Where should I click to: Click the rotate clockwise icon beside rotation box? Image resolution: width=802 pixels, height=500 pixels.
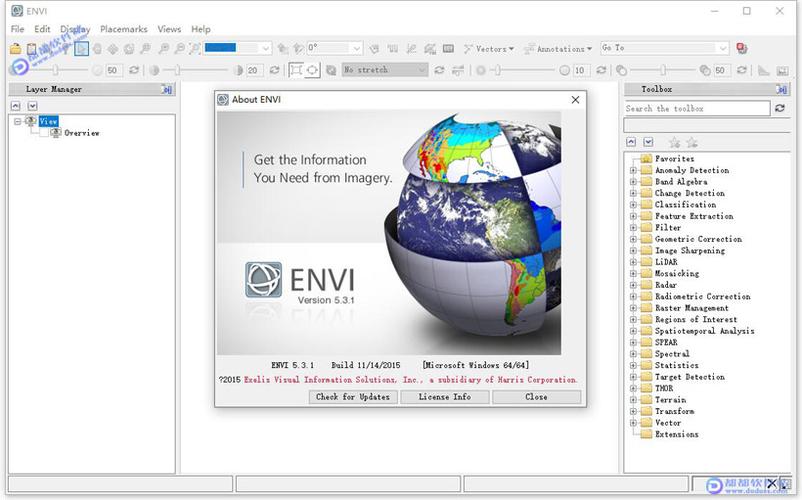click(x=298, y=49)
